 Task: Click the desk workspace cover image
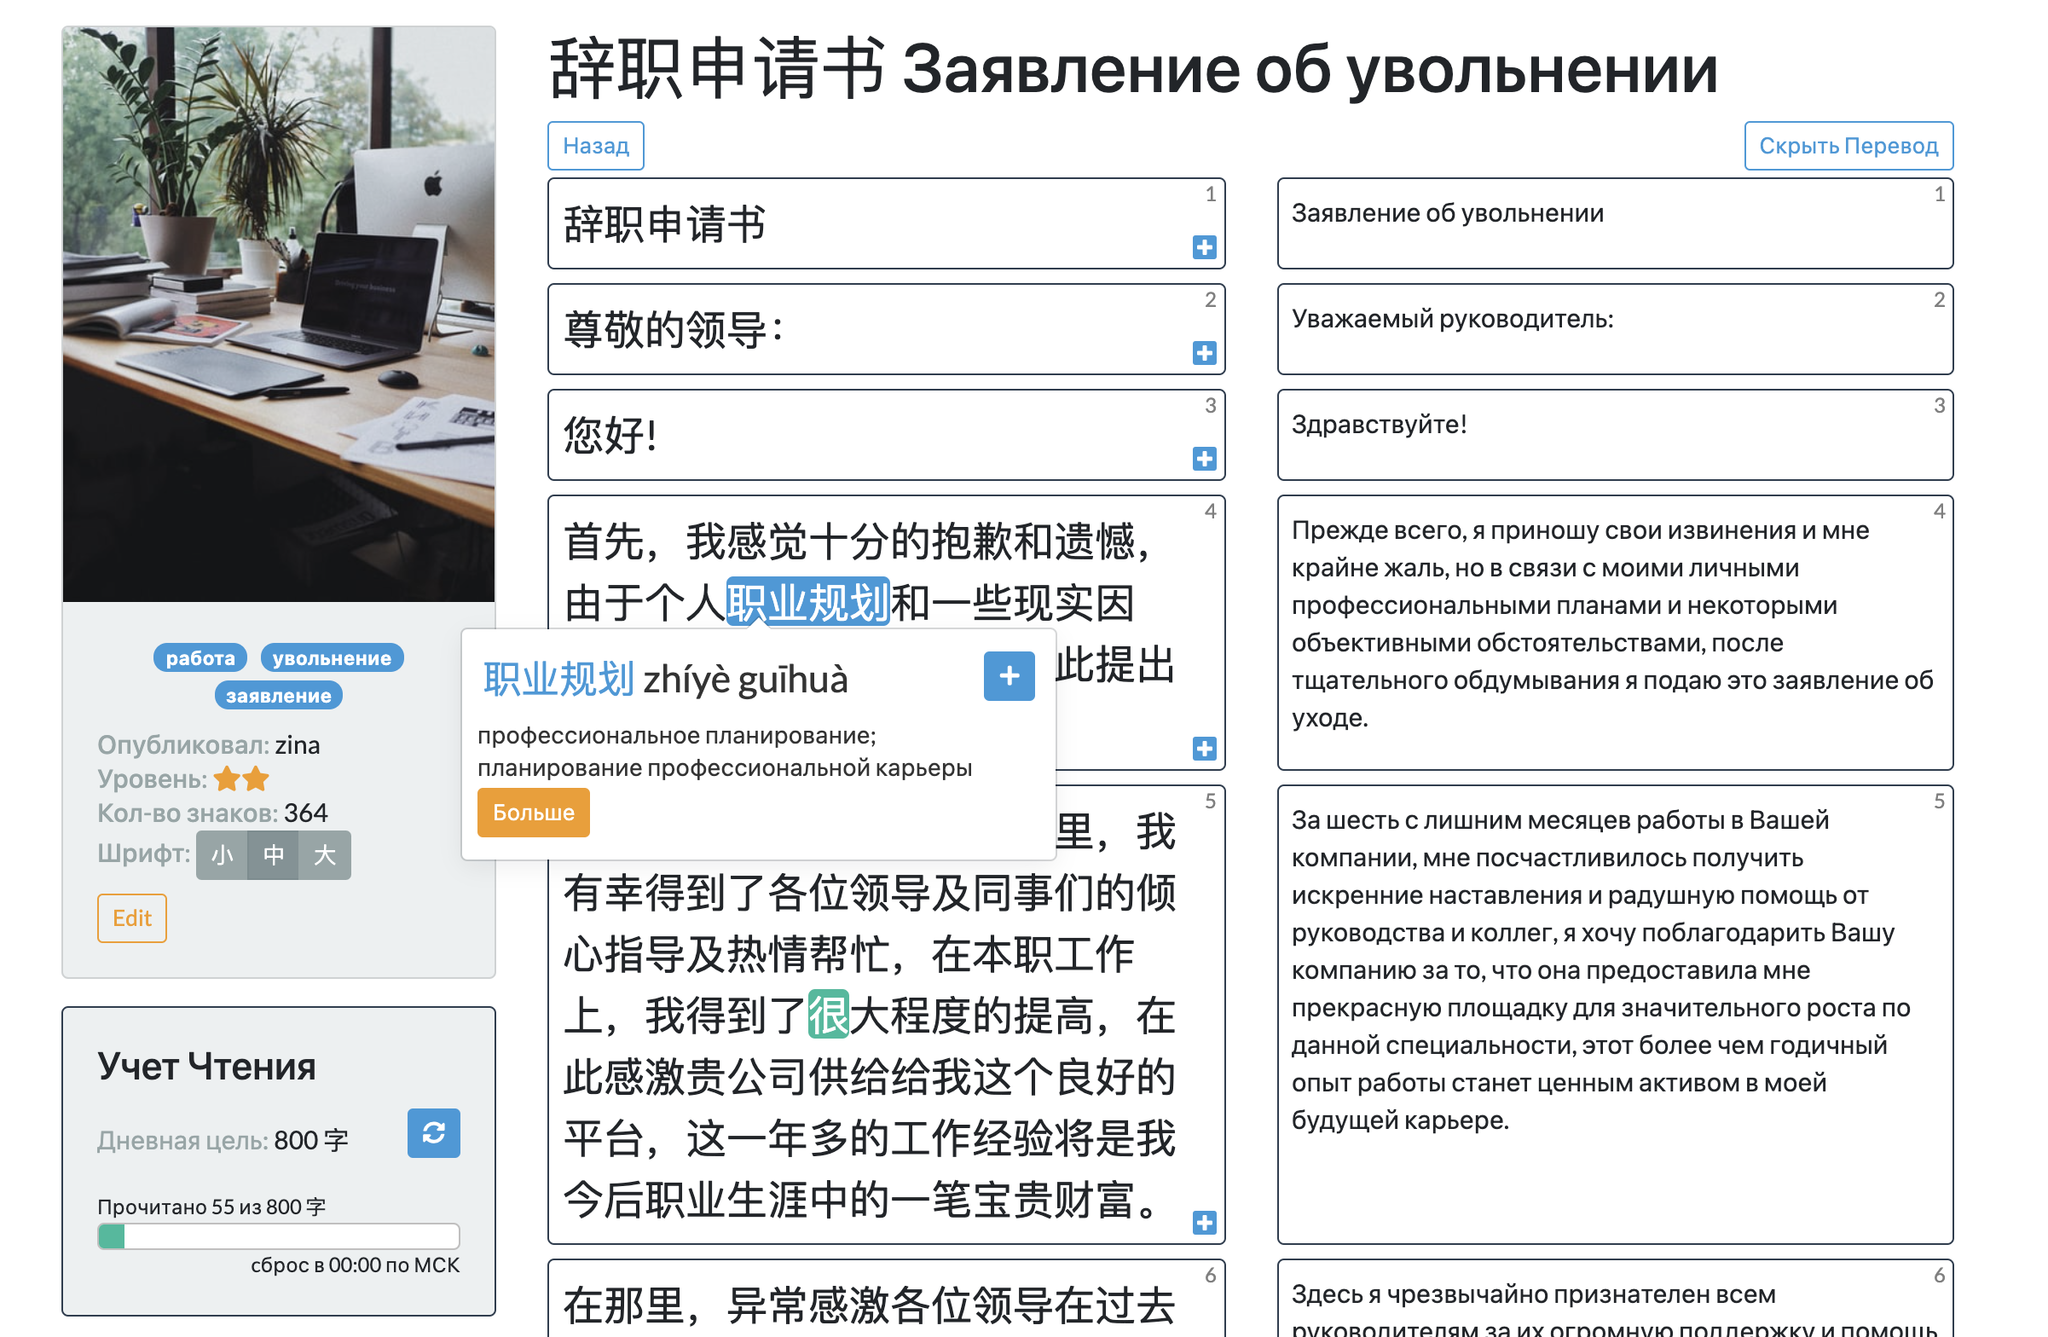[278, 314]
